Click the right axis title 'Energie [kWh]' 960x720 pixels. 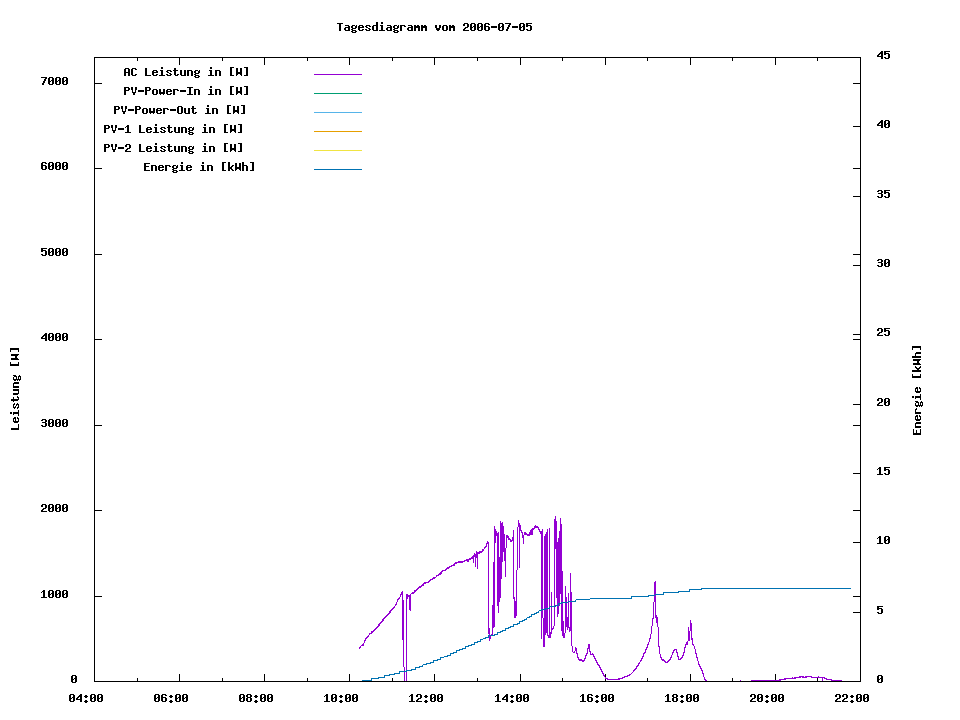[x=917, y=390]
